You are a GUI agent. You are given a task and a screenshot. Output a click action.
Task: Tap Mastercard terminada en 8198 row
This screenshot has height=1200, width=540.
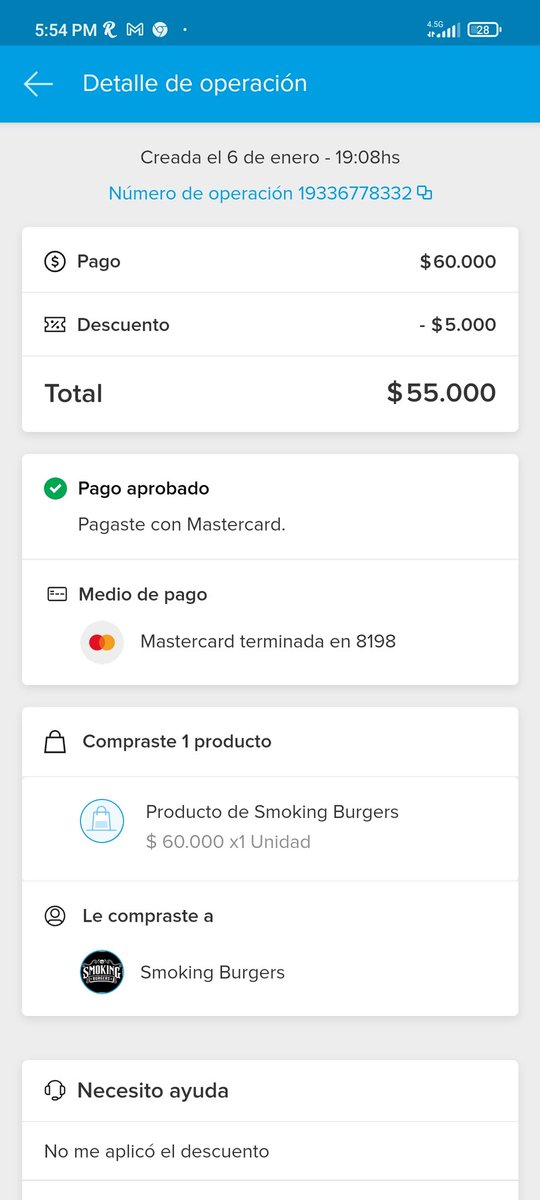tap(270, 642)
